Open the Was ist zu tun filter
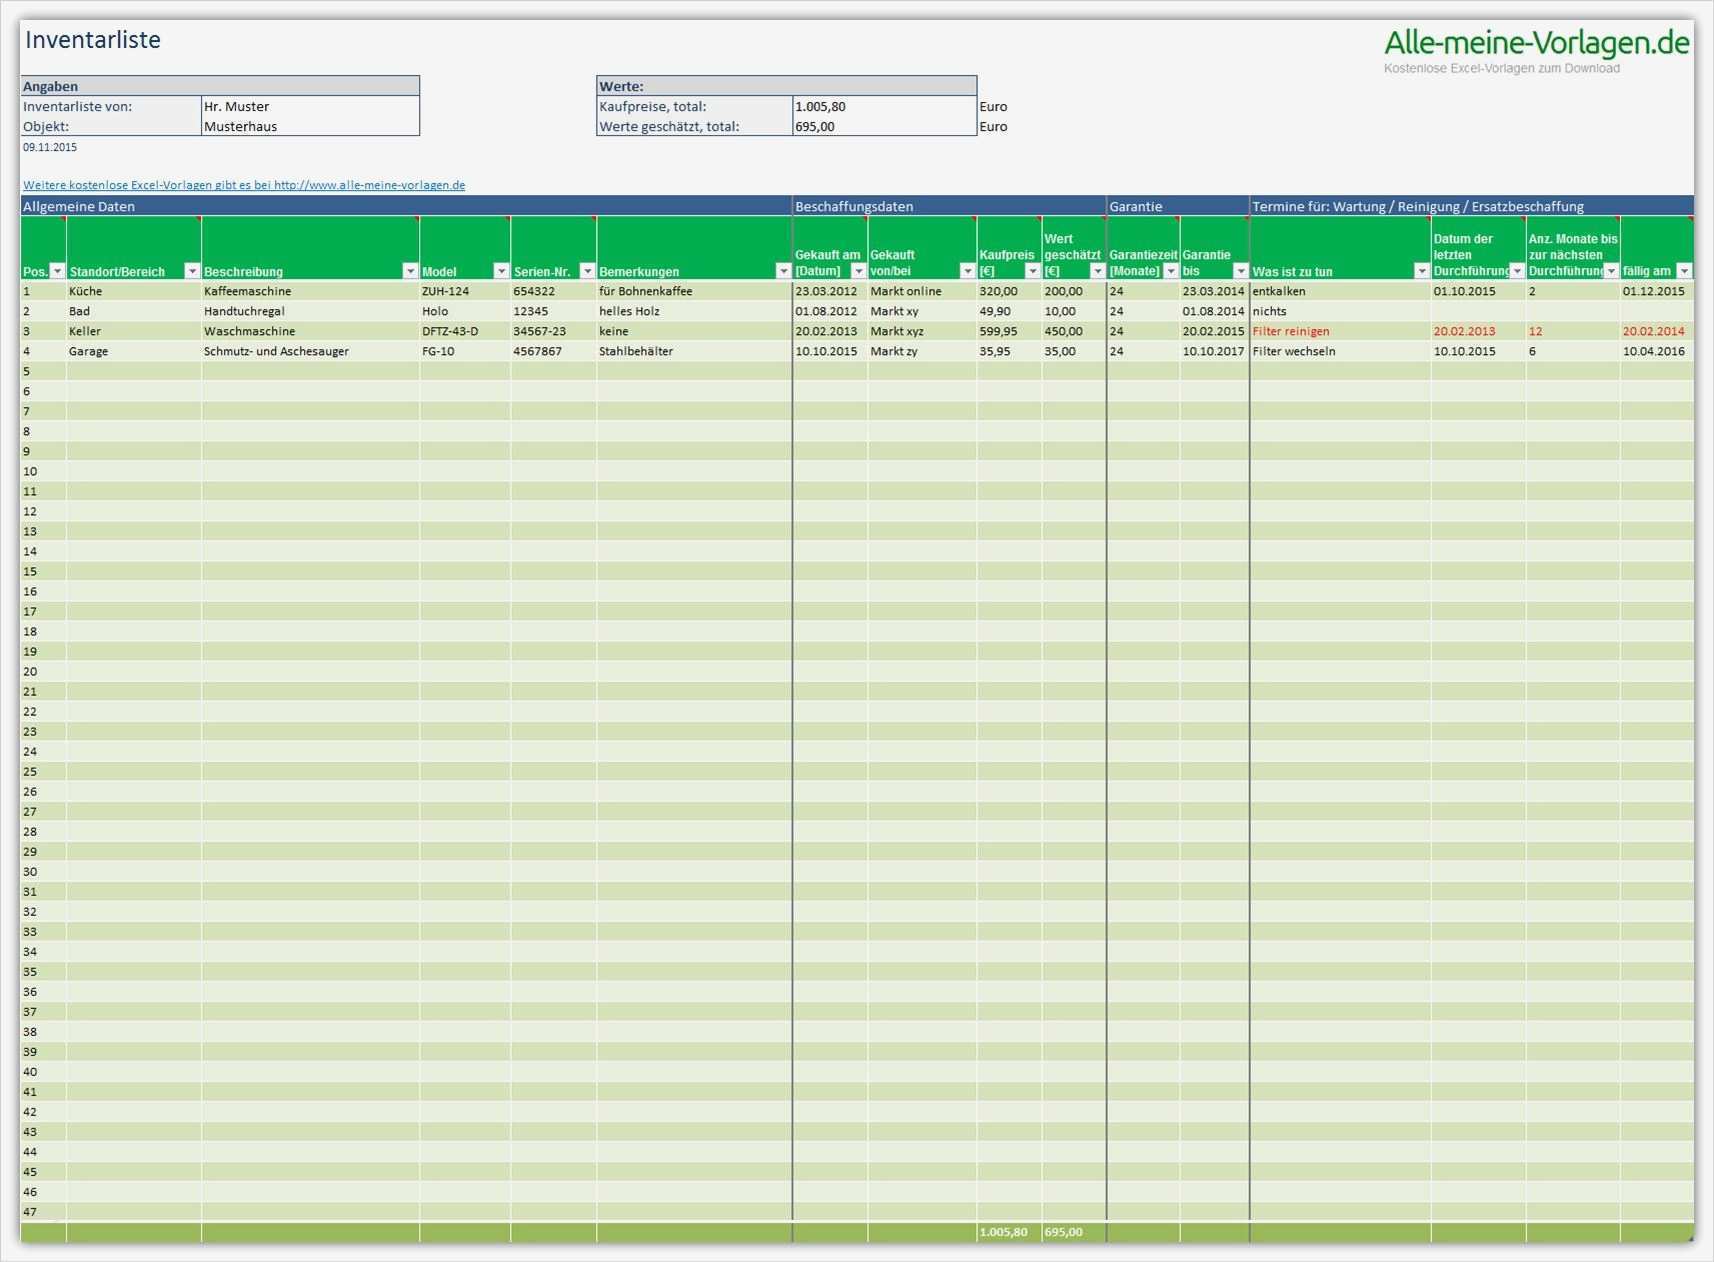Screen dimensions: 1714x1262 pos(1421,271)
